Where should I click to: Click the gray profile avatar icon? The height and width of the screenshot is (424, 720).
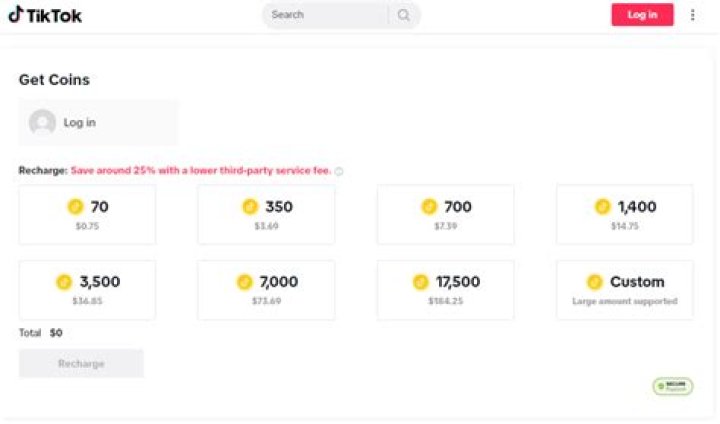pos(42,123)
